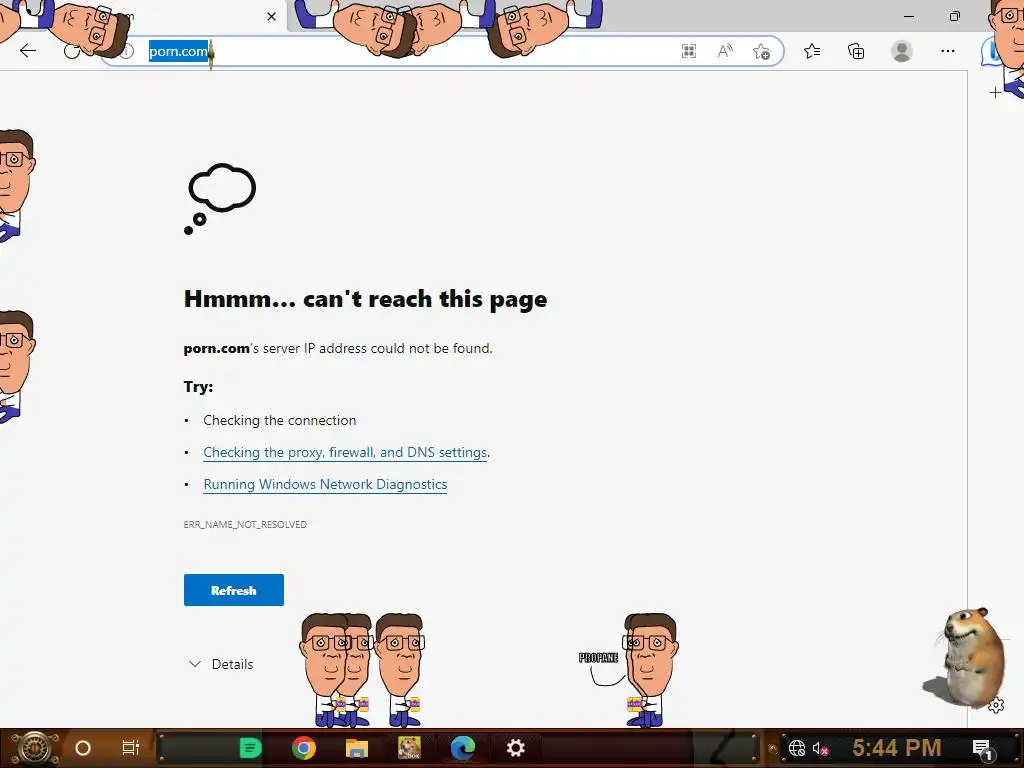The image size is (1024, 768).
Task: Open the apps grid icon in address bar
Action: [688, 52]
